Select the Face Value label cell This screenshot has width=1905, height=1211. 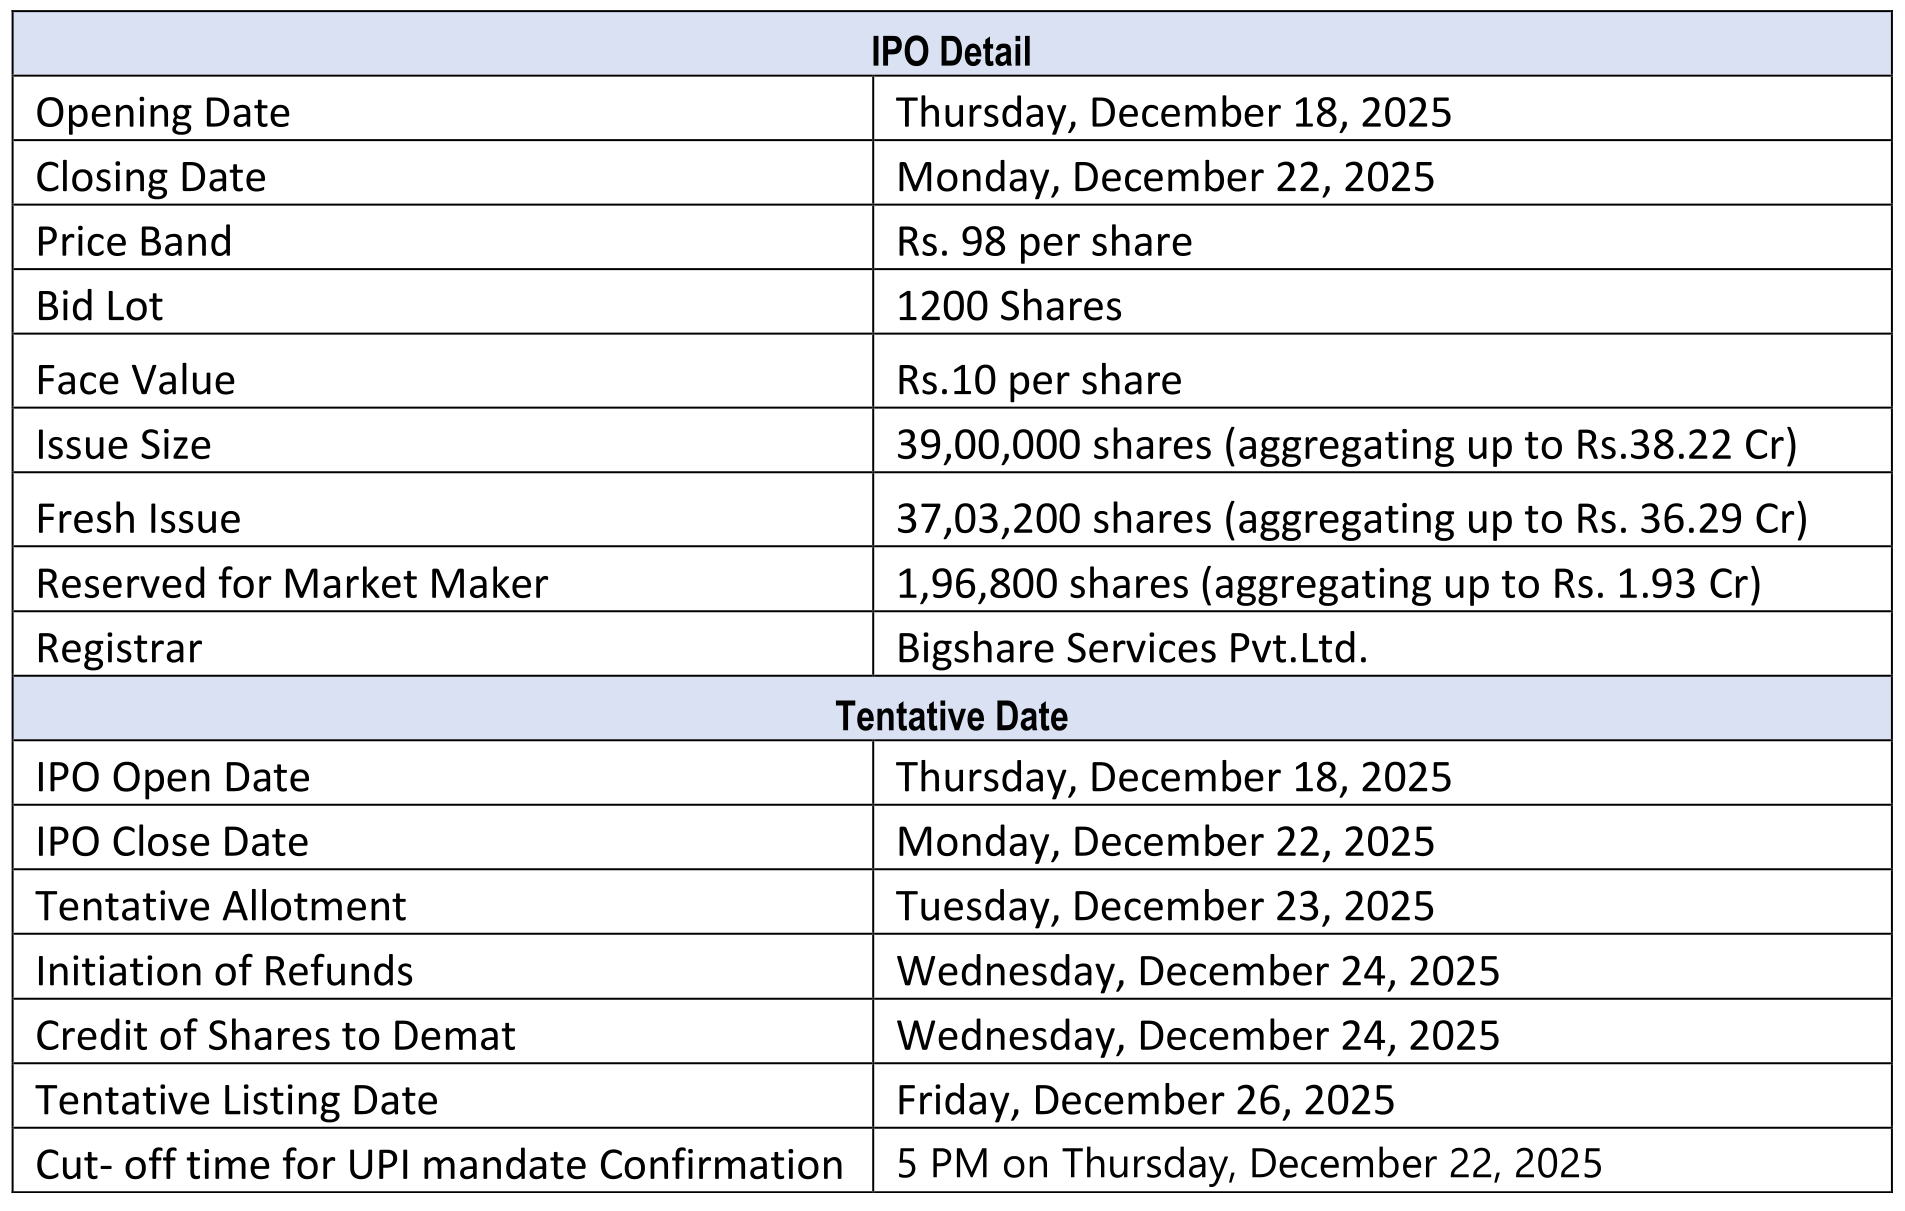pyautogui.click(x=136, y=380)
